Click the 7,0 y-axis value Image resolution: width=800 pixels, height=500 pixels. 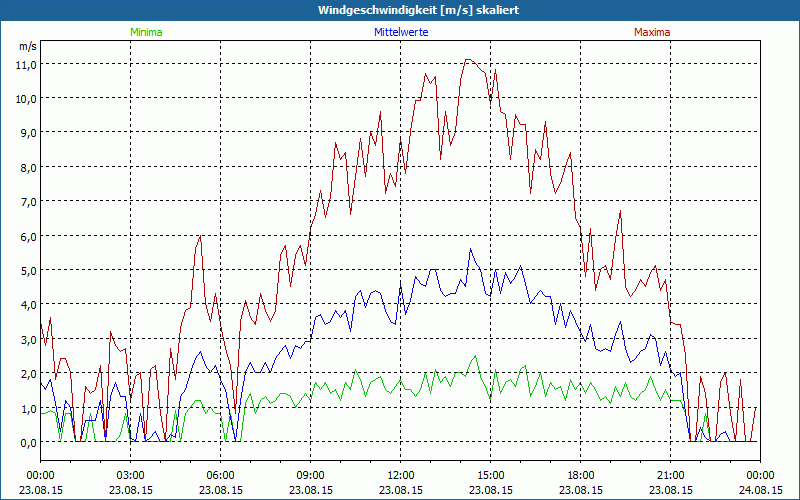coord(29,202)
